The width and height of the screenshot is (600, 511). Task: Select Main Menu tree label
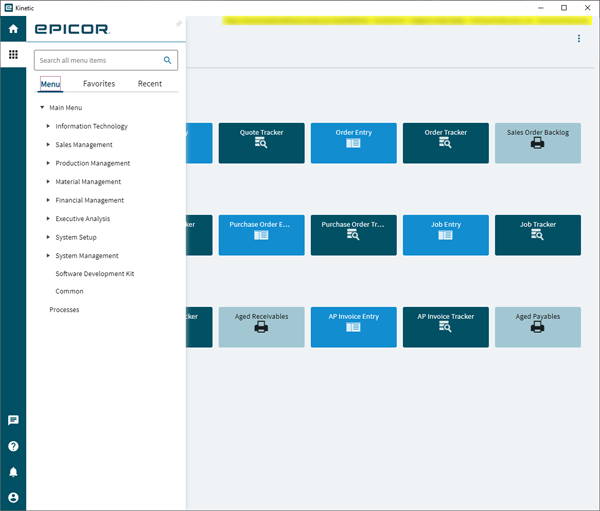point(66,108)
